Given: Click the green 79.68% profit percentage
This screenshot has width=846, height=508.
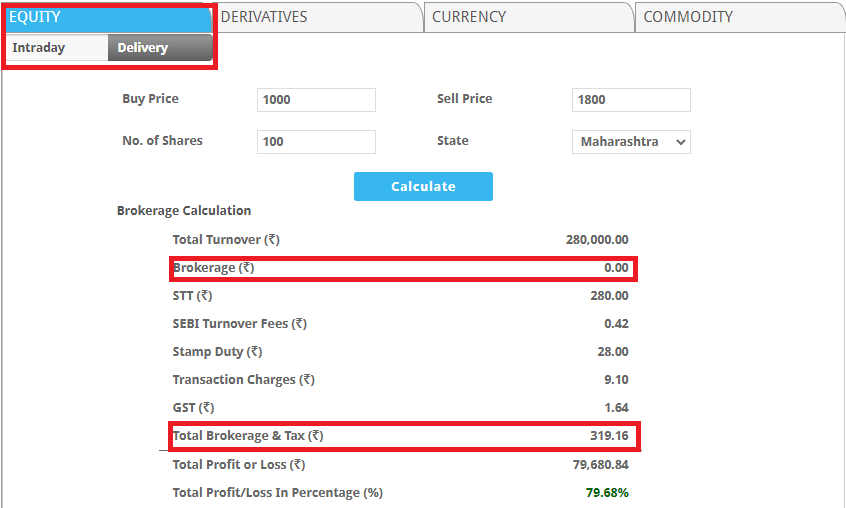Looking at the screenshot, I should pyautogui.click(x=608, y=493).
